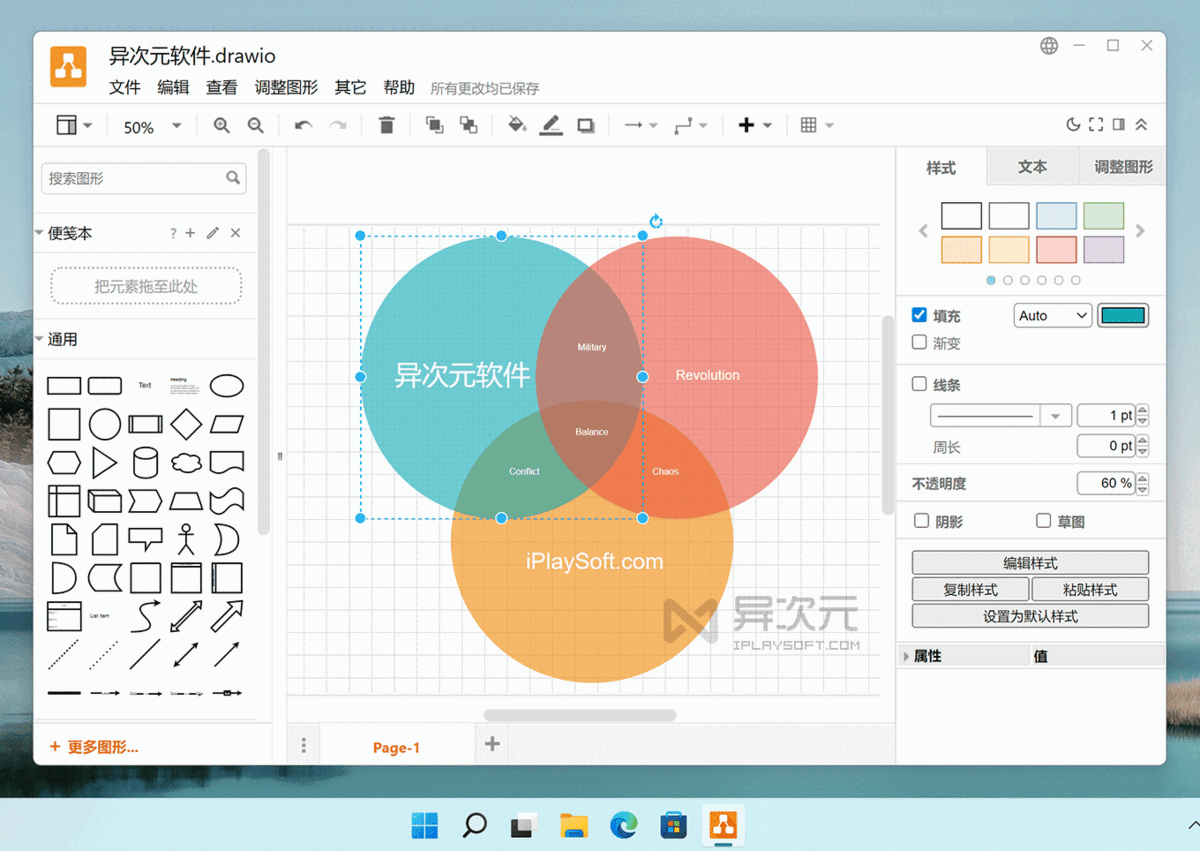Viewport: 1200px width, 851px height.
Task: Enter fullscreen mode
Action: coord(1096,125)
